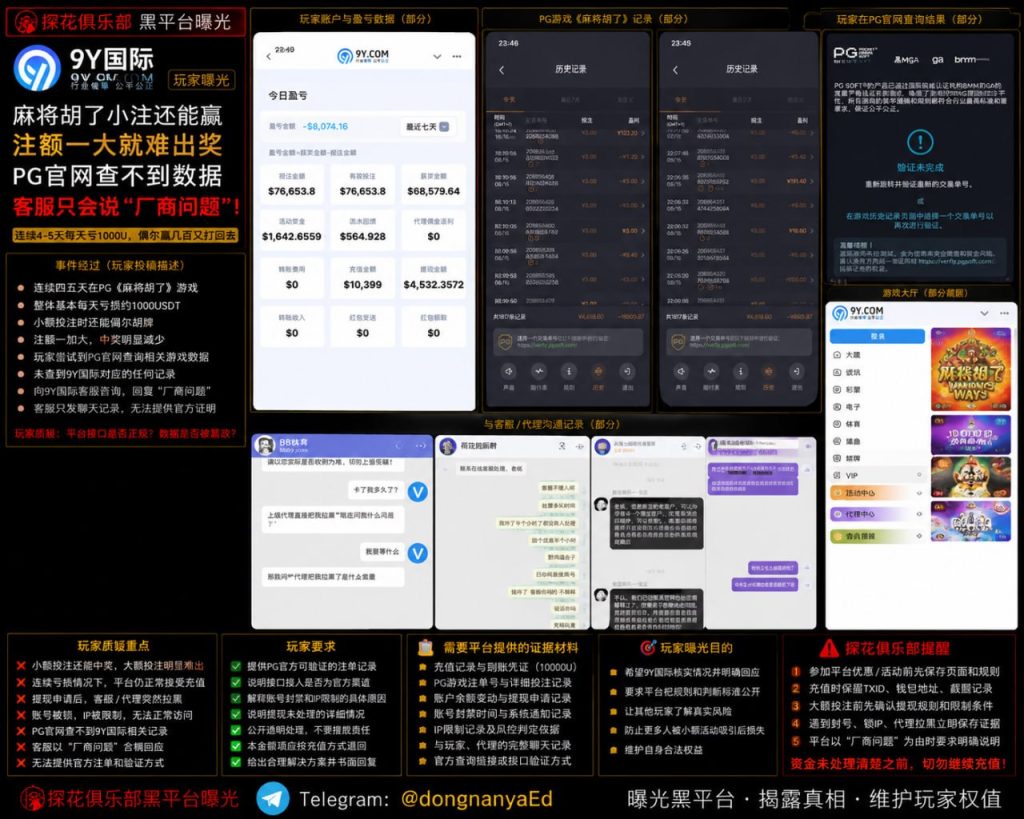Switch to the middle tab on the 23:45 history screen
This screenshot has height=819, width=1024.
741,99
